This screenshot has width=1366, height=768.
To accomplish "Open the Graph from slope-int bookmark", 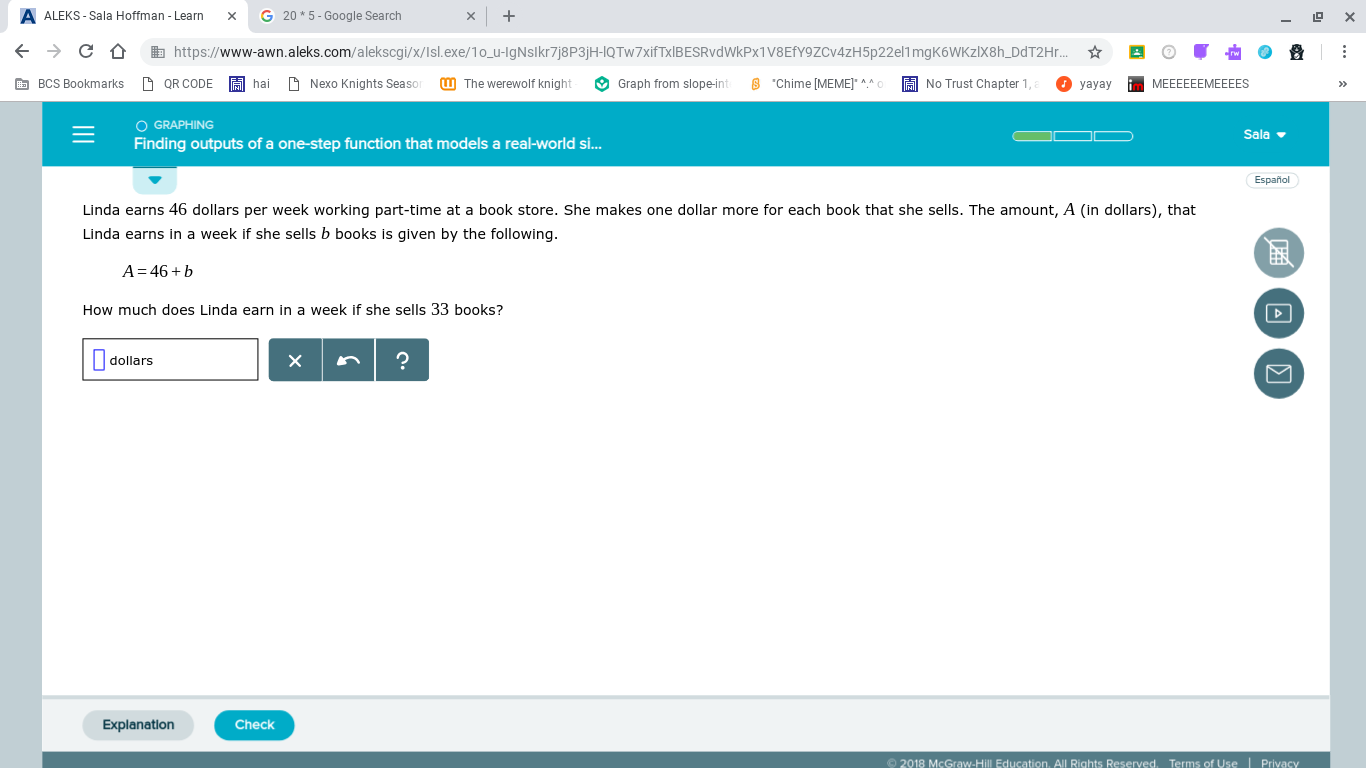I will [663, 84].
